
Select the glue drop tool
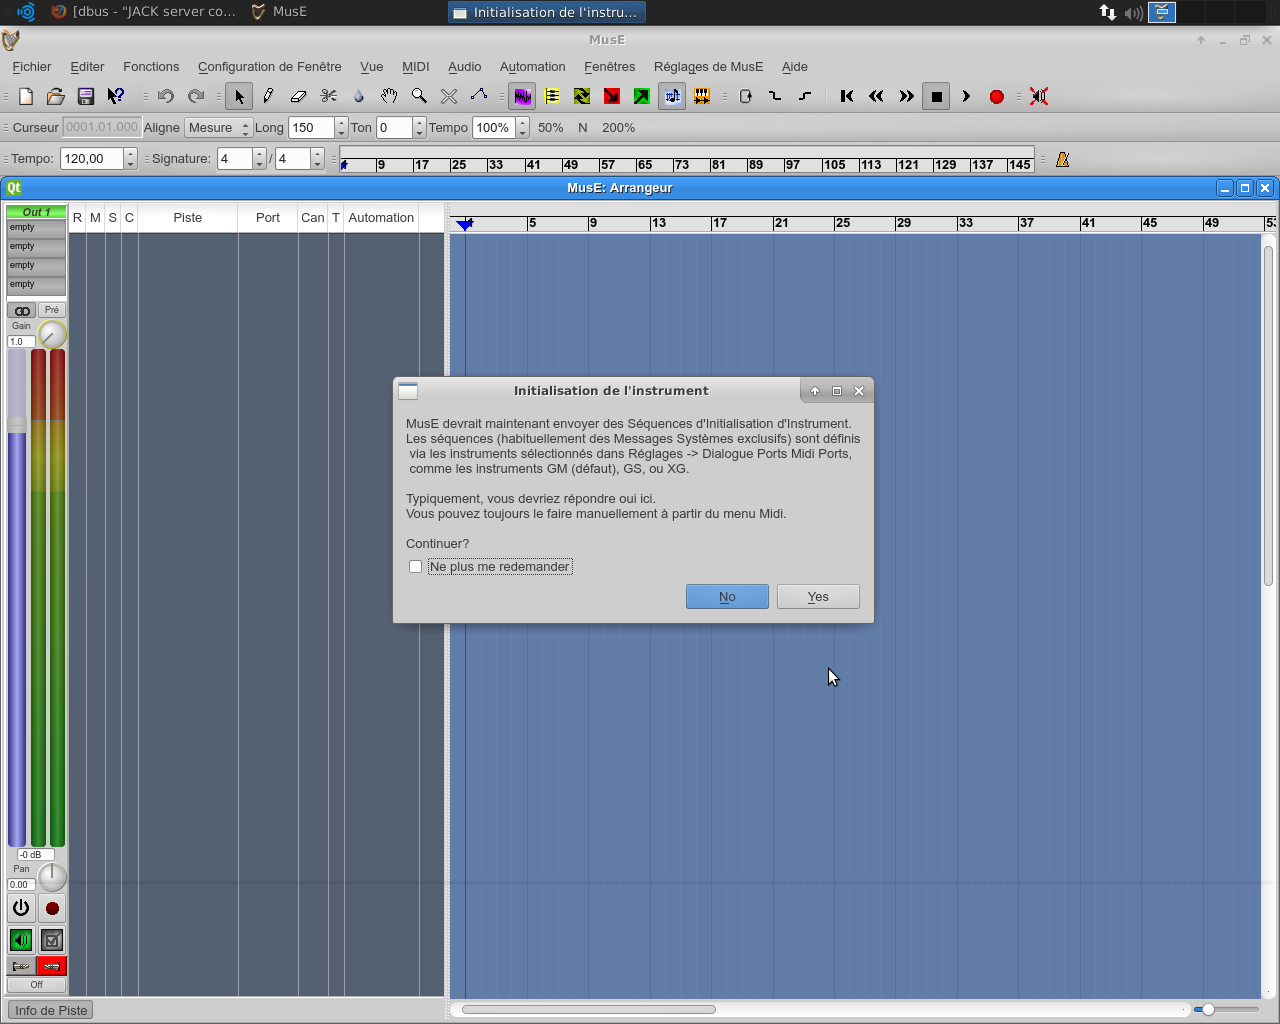click(359, 96)
